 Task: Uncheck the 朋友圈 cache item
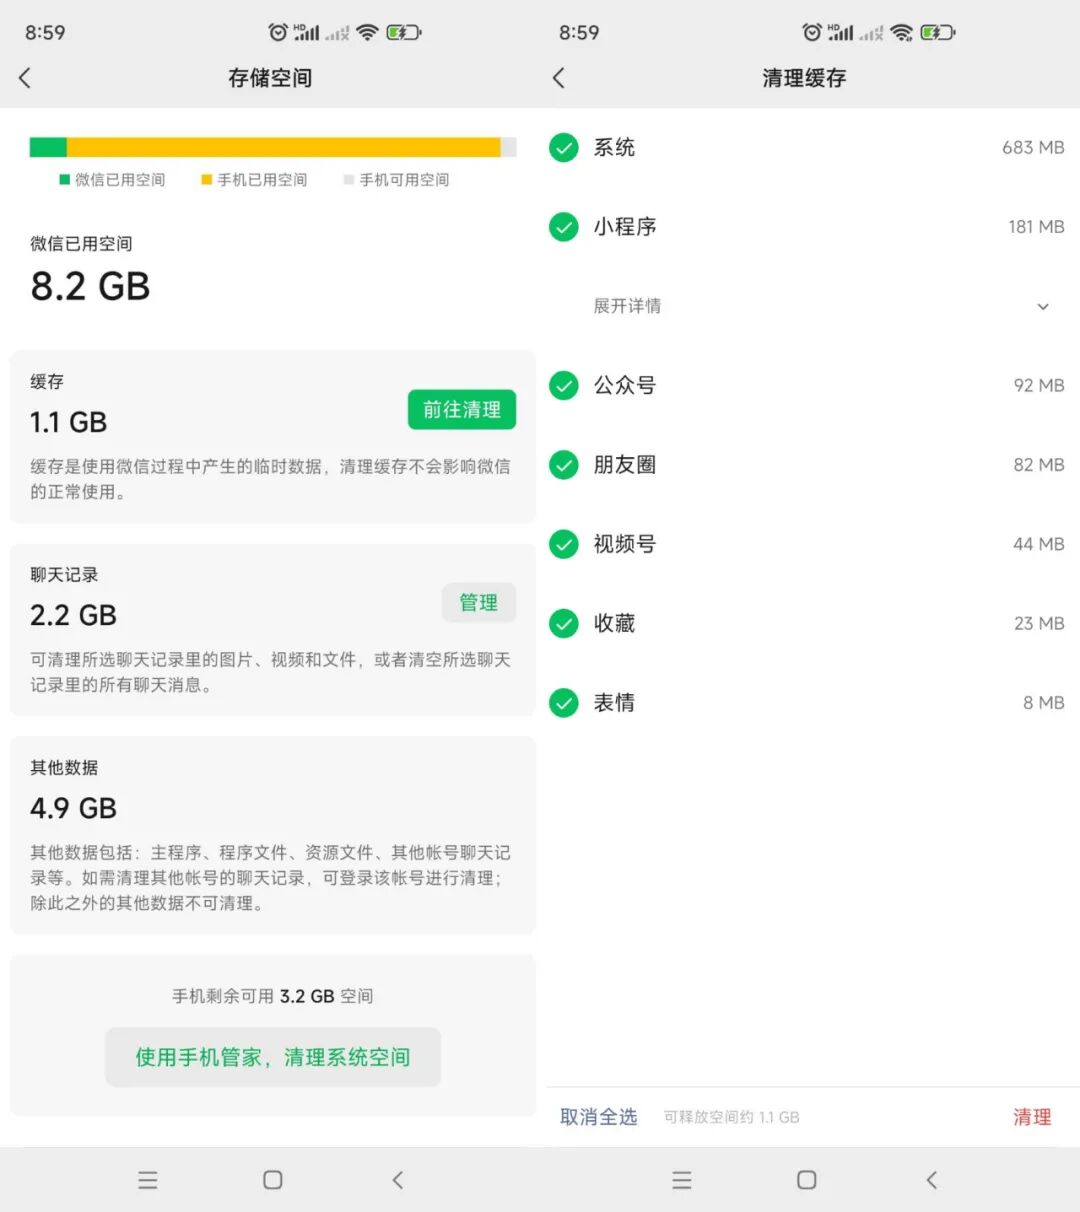tap(564, 465)
